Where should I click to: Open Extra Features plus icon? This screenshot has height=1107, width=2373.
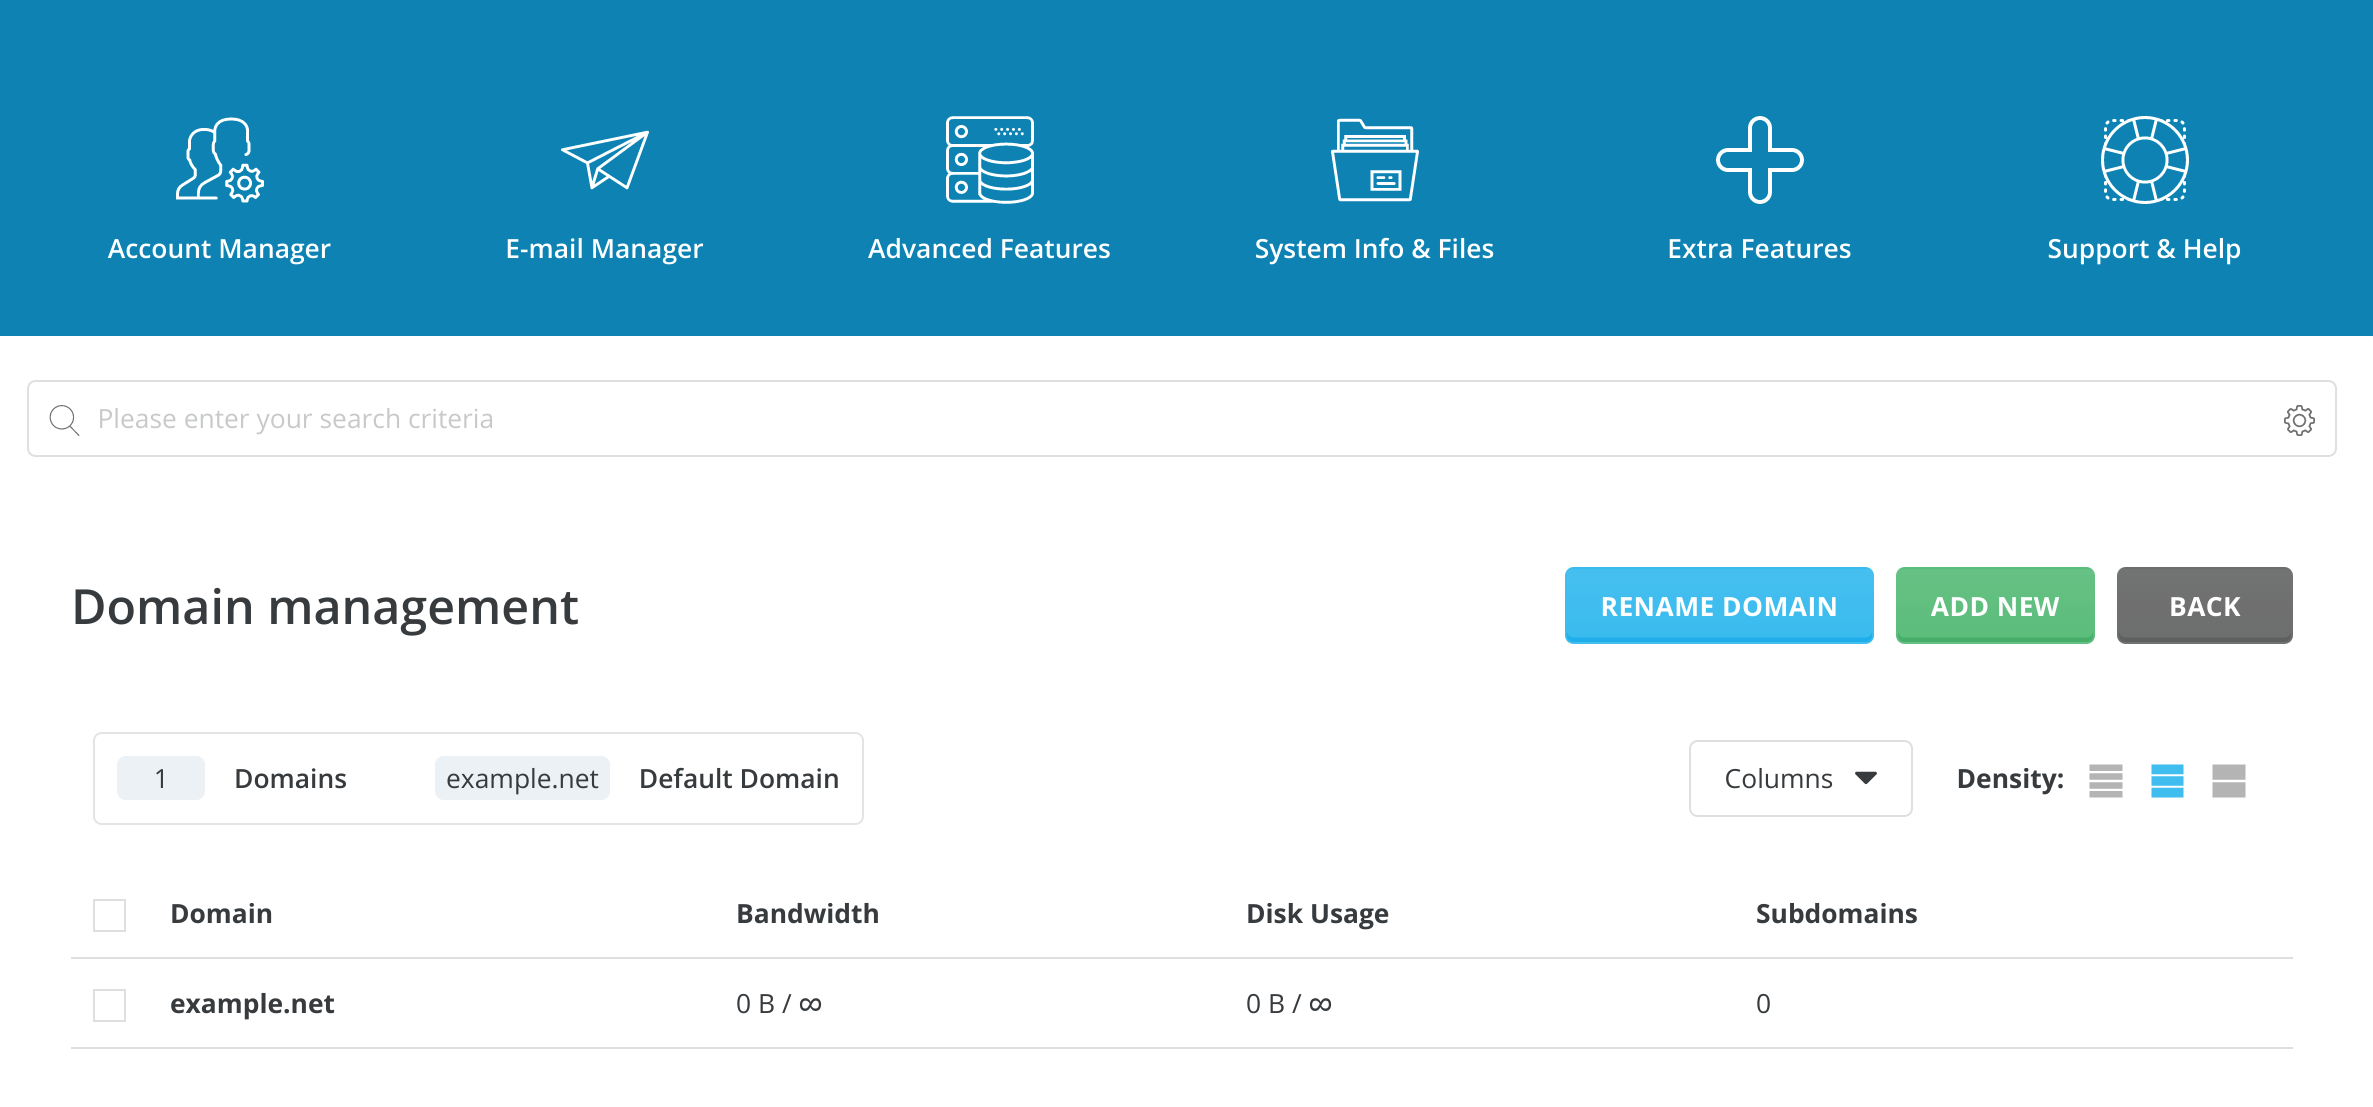click(x=1759, y=160)
